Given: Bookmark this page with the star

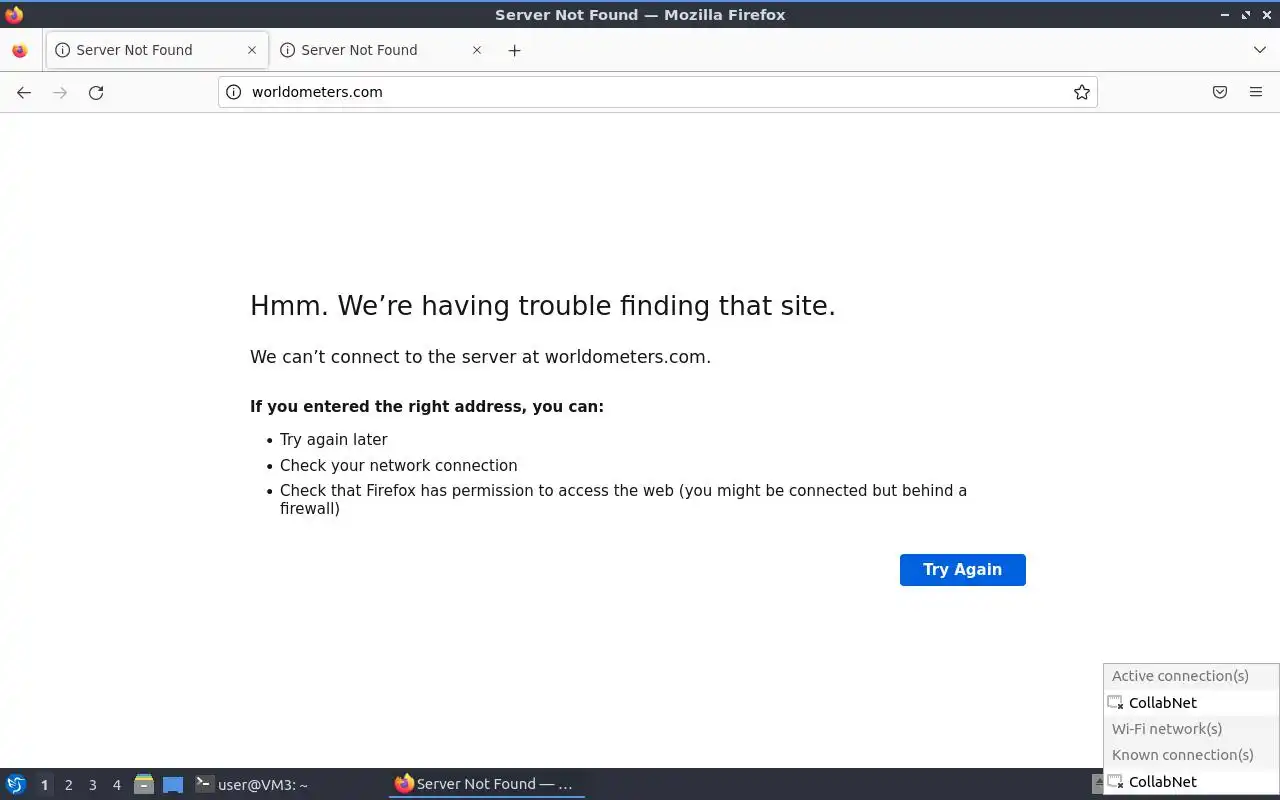Looking at the screenshot, I should 1082,92.
